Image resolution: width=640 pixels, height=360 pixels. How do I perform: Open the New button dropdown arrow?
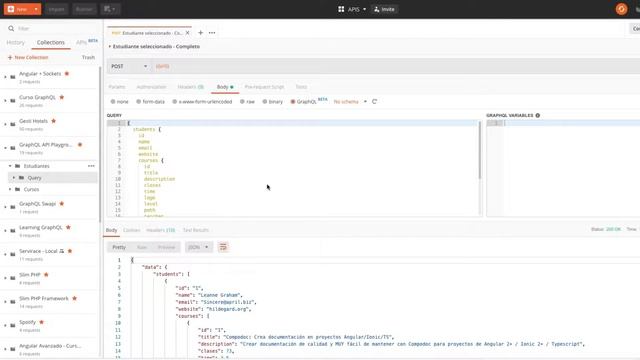[36, 9]
